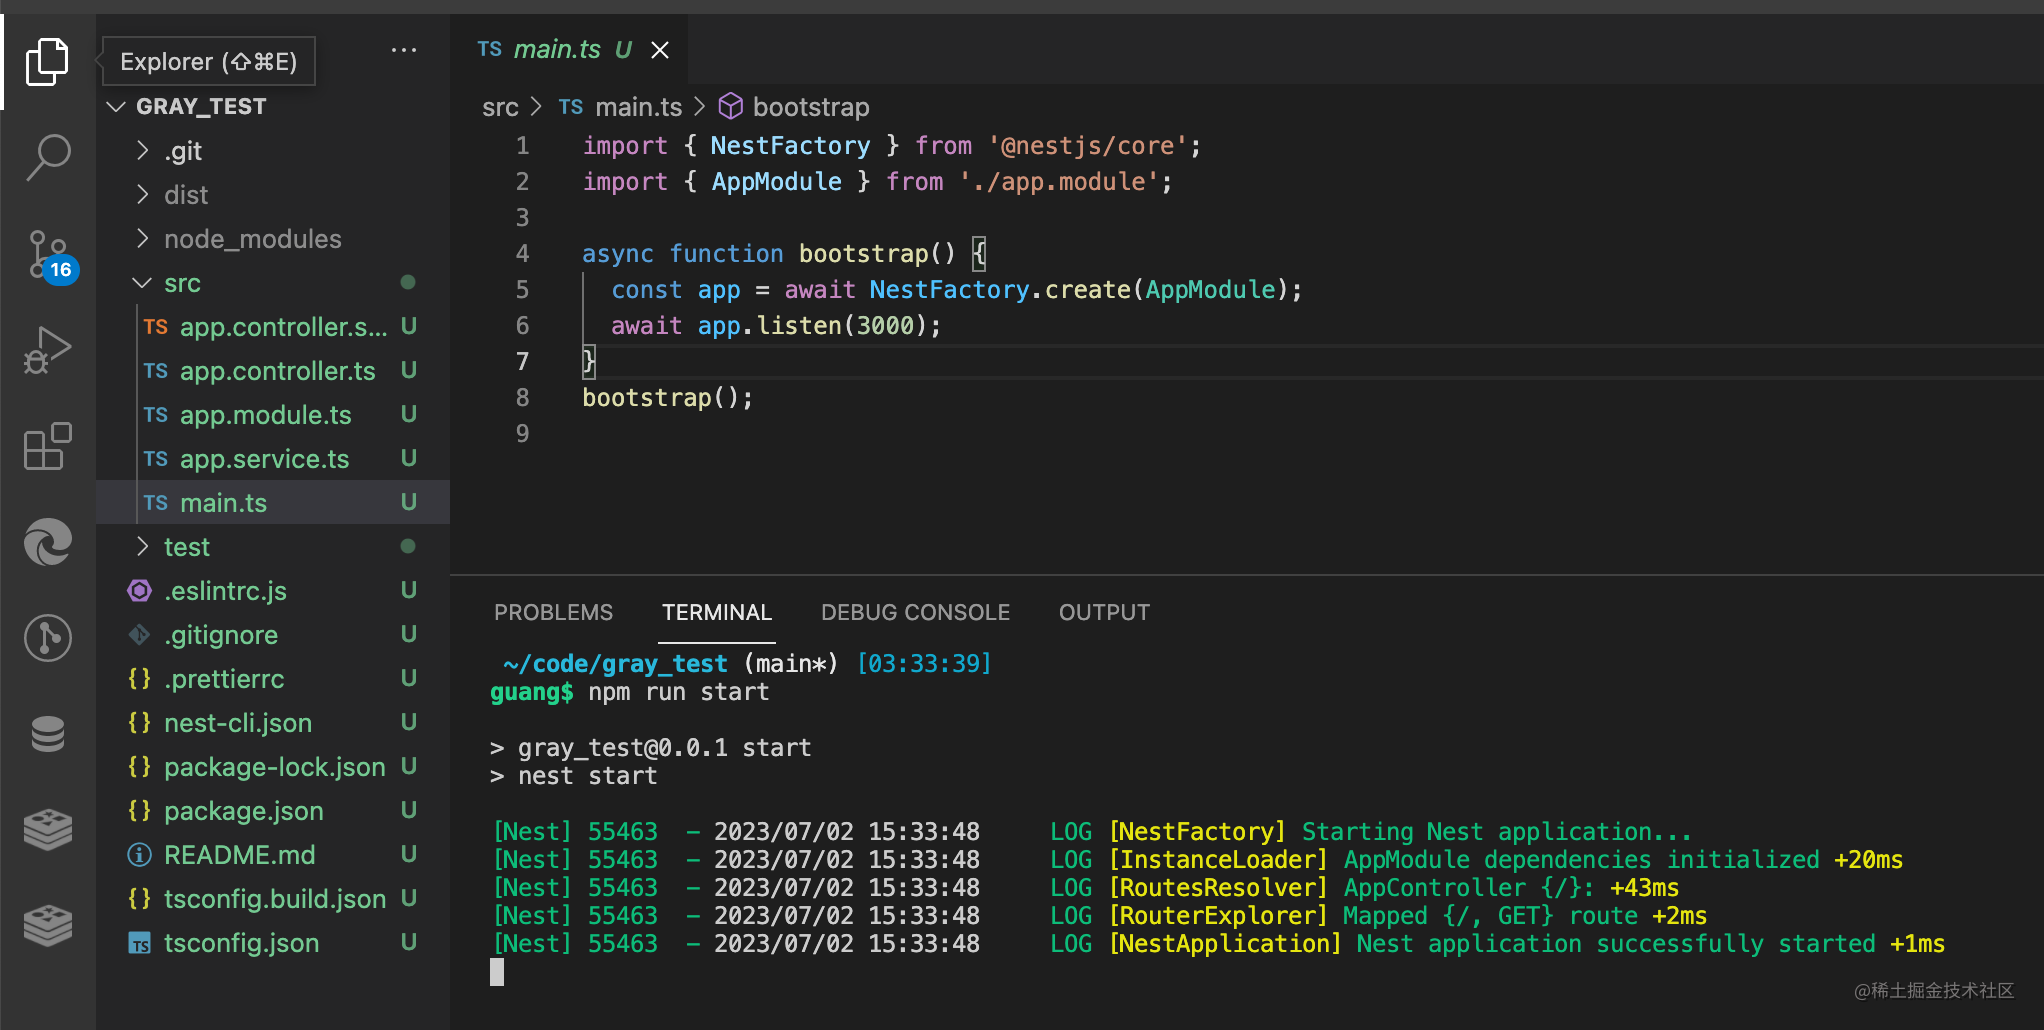Close the main.ts editor tab

click(x=660, y=50)
